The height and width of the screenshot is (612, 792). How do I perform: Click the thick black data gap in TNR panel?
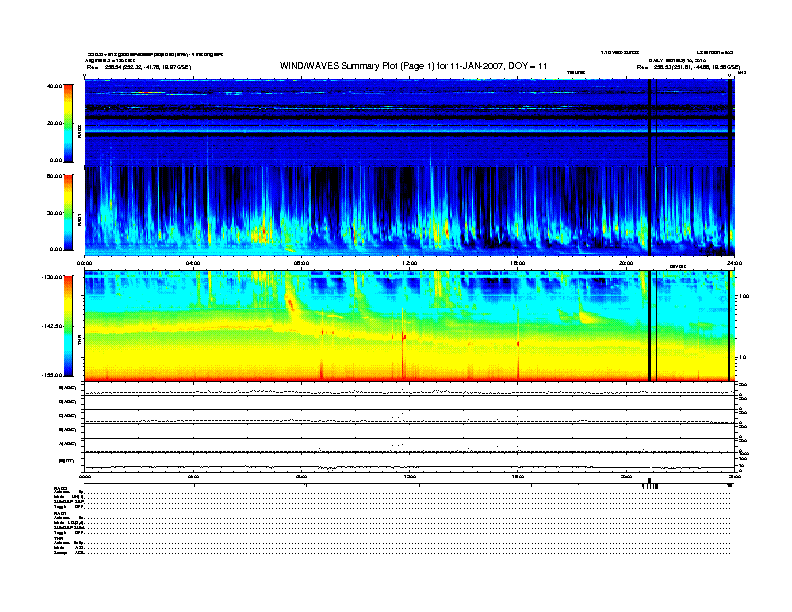(x=650, y=326)
